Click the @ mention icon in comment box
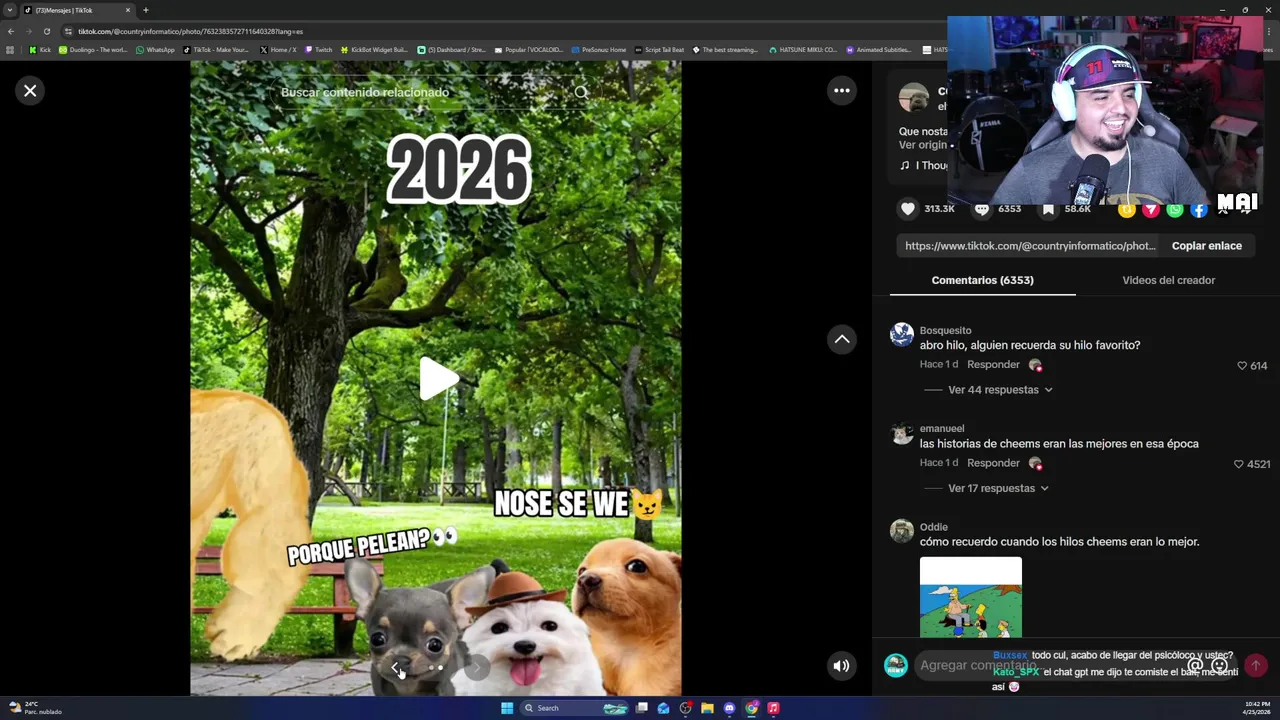This screenshot has width=1280, height=720. point(1195,665)
